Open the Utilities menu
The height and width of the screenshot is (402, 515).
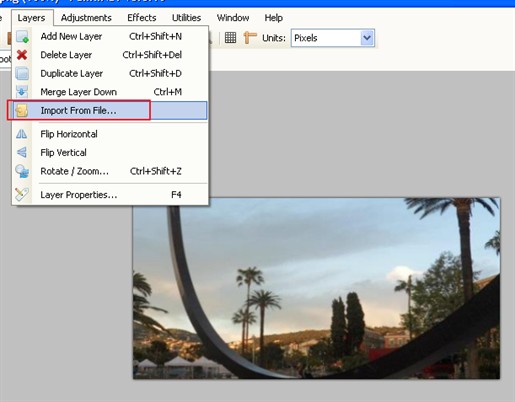click(x=186, y=18)
